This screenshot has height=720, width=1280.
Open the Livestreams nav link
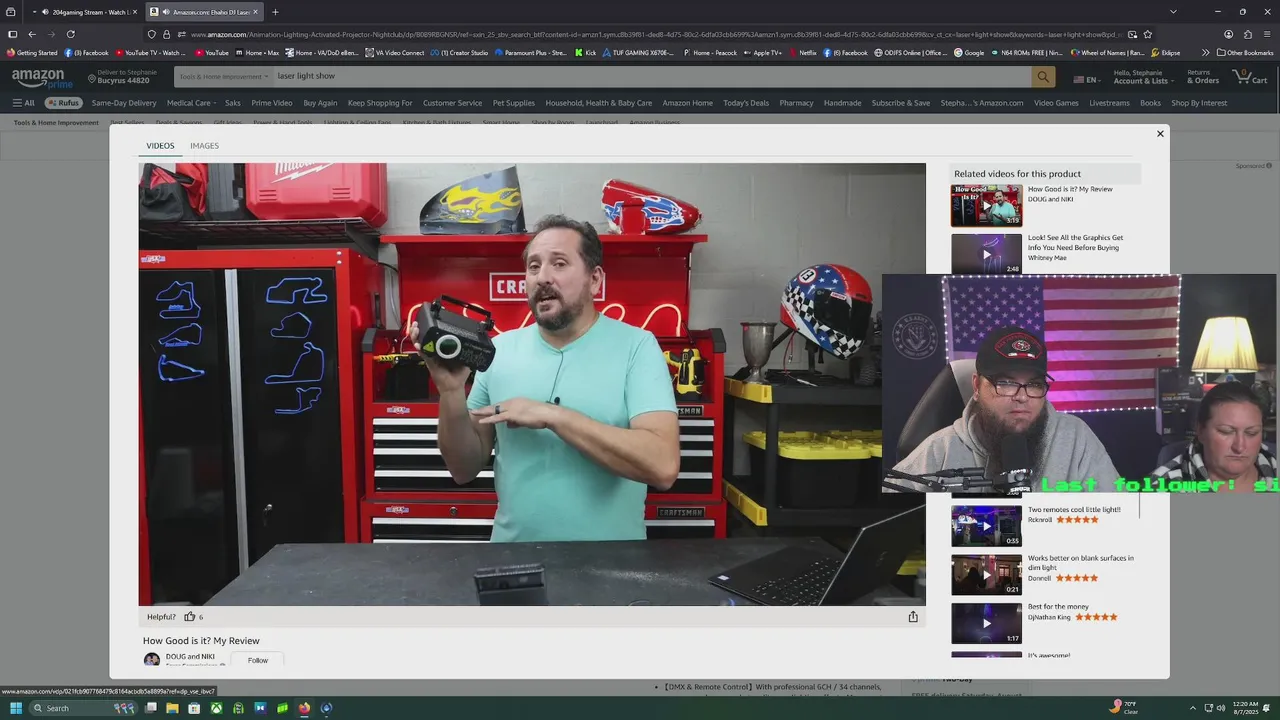pos(1109,103)
